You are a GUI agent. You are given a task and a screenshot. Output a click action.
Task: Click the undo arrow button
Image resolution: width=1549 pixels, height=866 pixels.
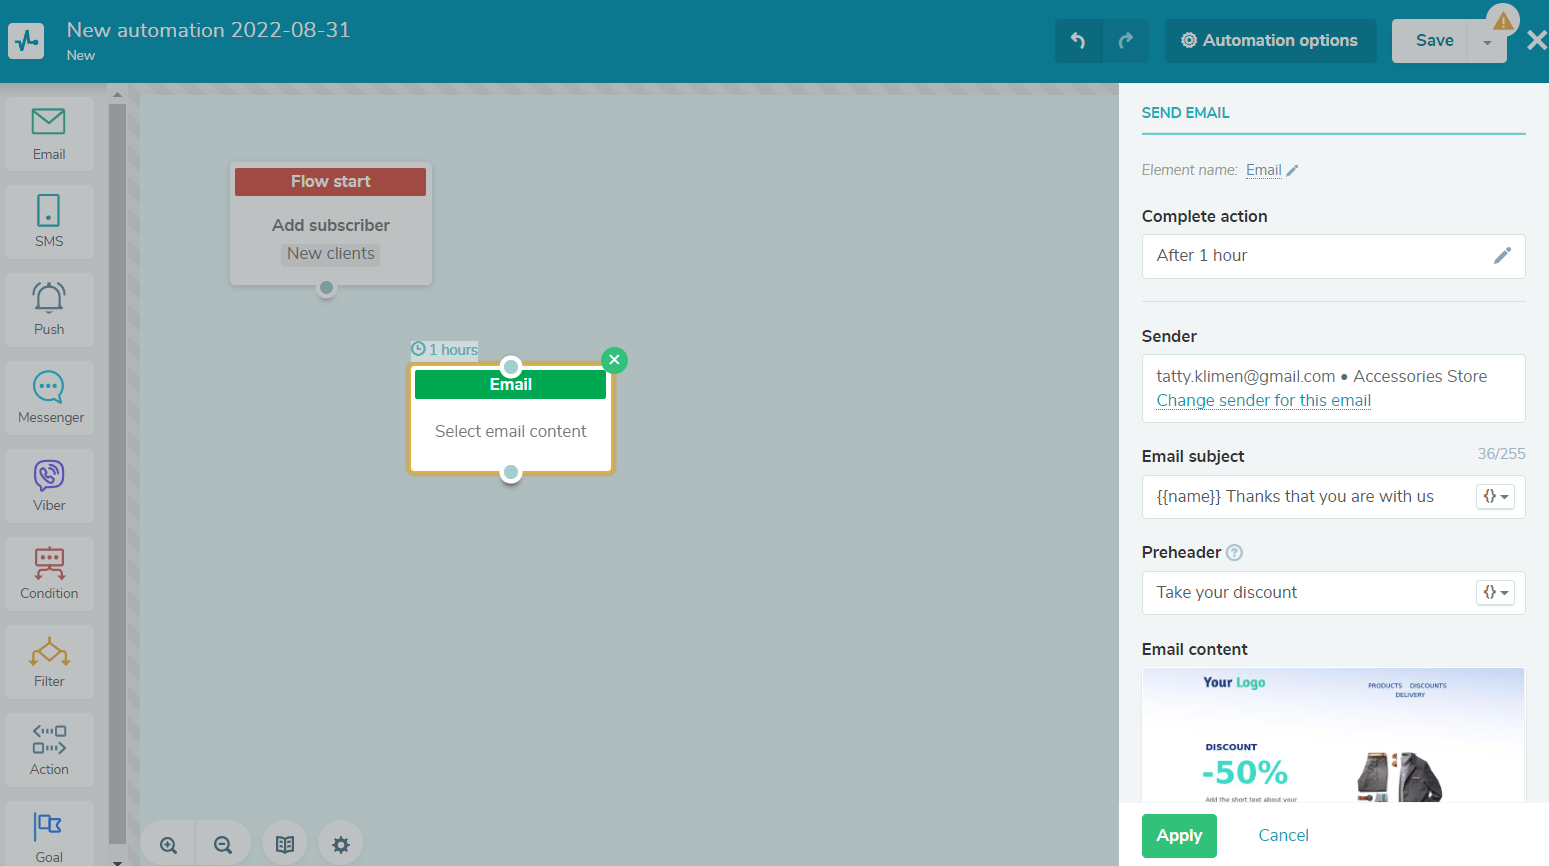(1078, 41)
